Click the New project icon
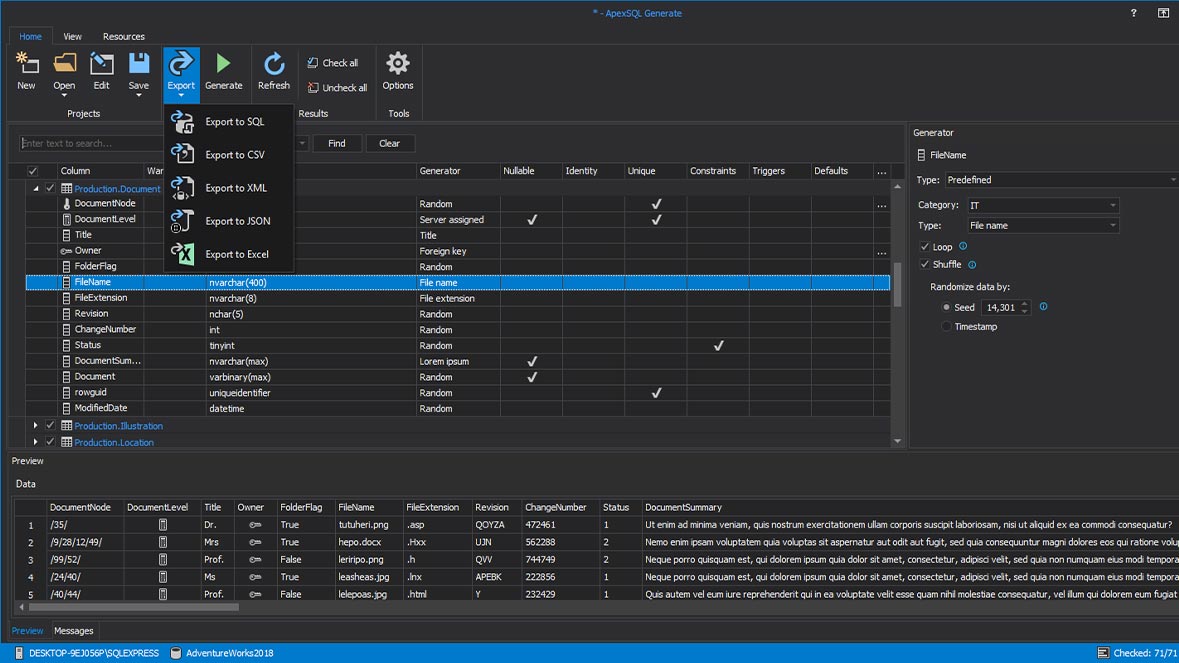The width and height of the screenshot is (1179, 663). click(26, 63)
